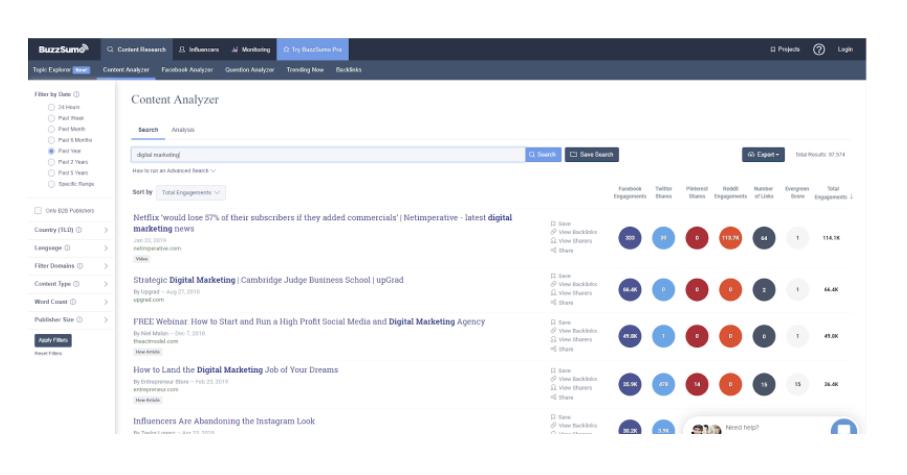Open the Monitoring menu

click(x=251, y=50)
